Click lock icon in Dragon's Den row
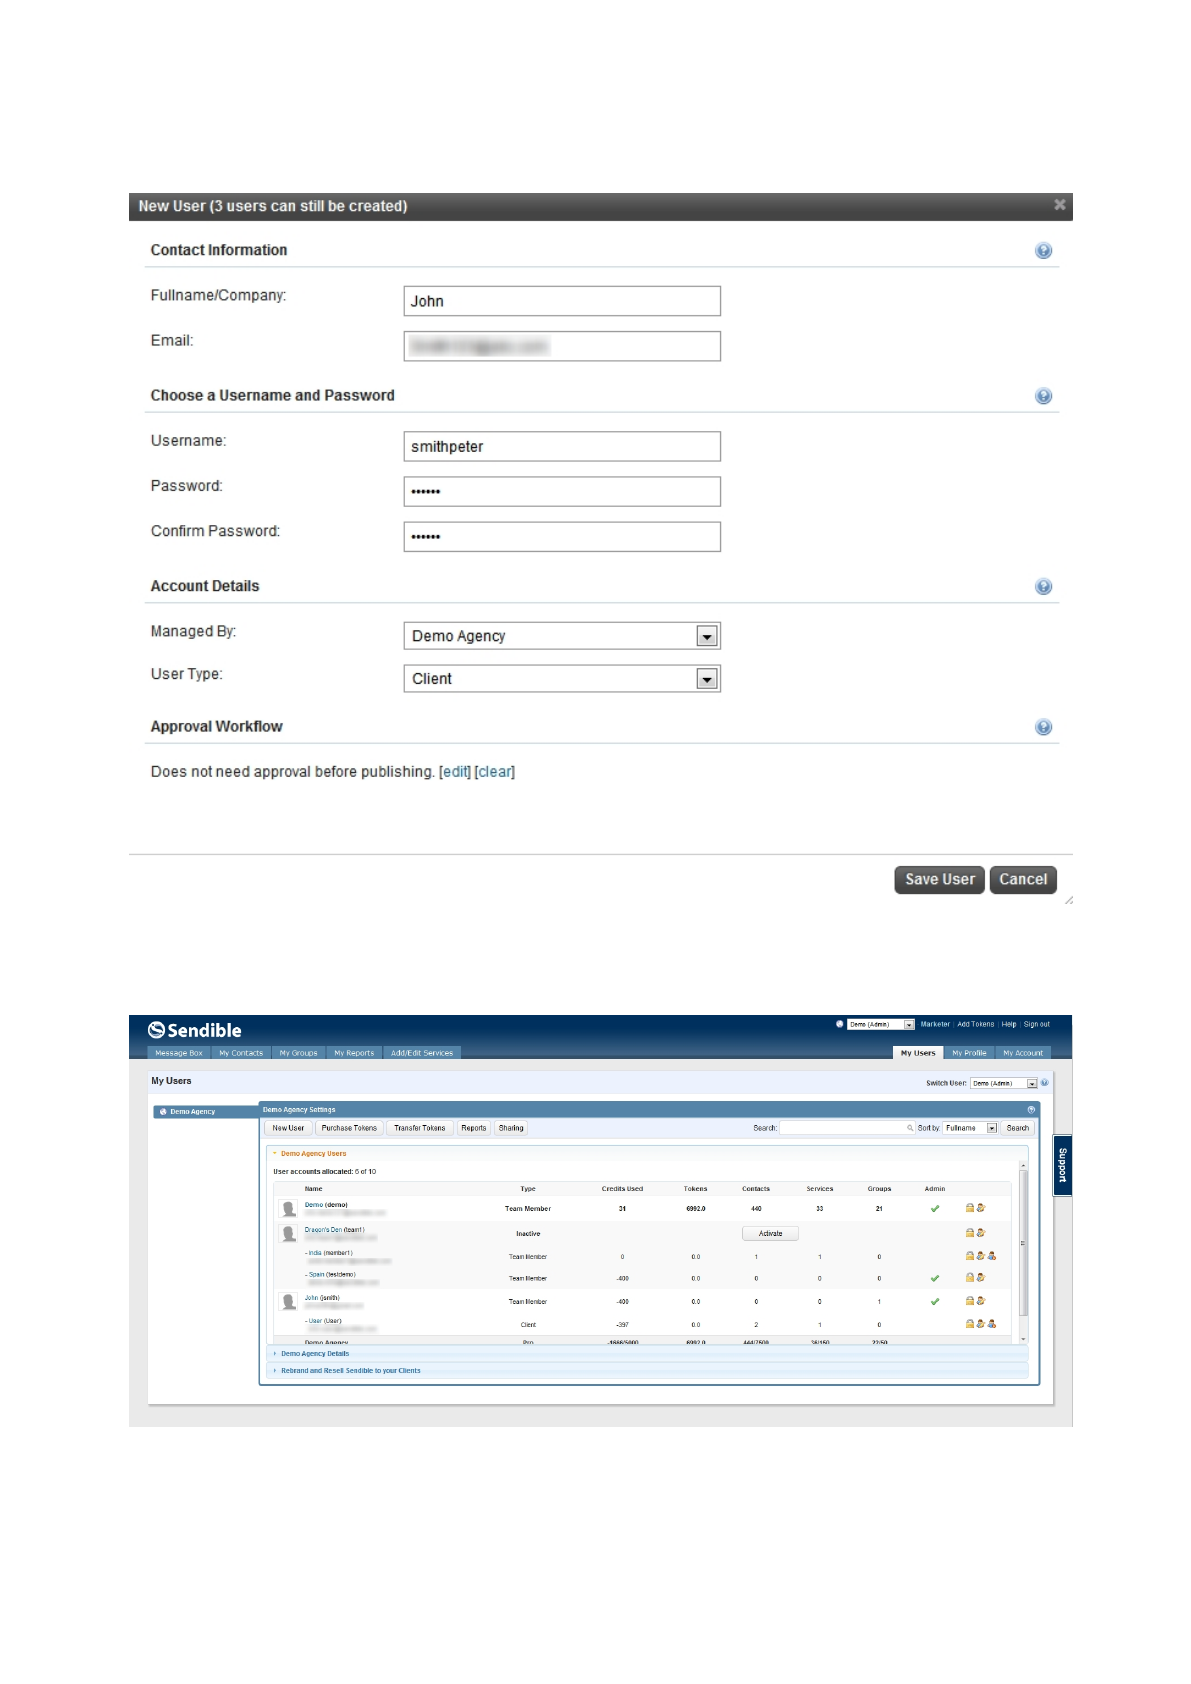This screenshot has width=1191, height=1684. [969, 1233]
